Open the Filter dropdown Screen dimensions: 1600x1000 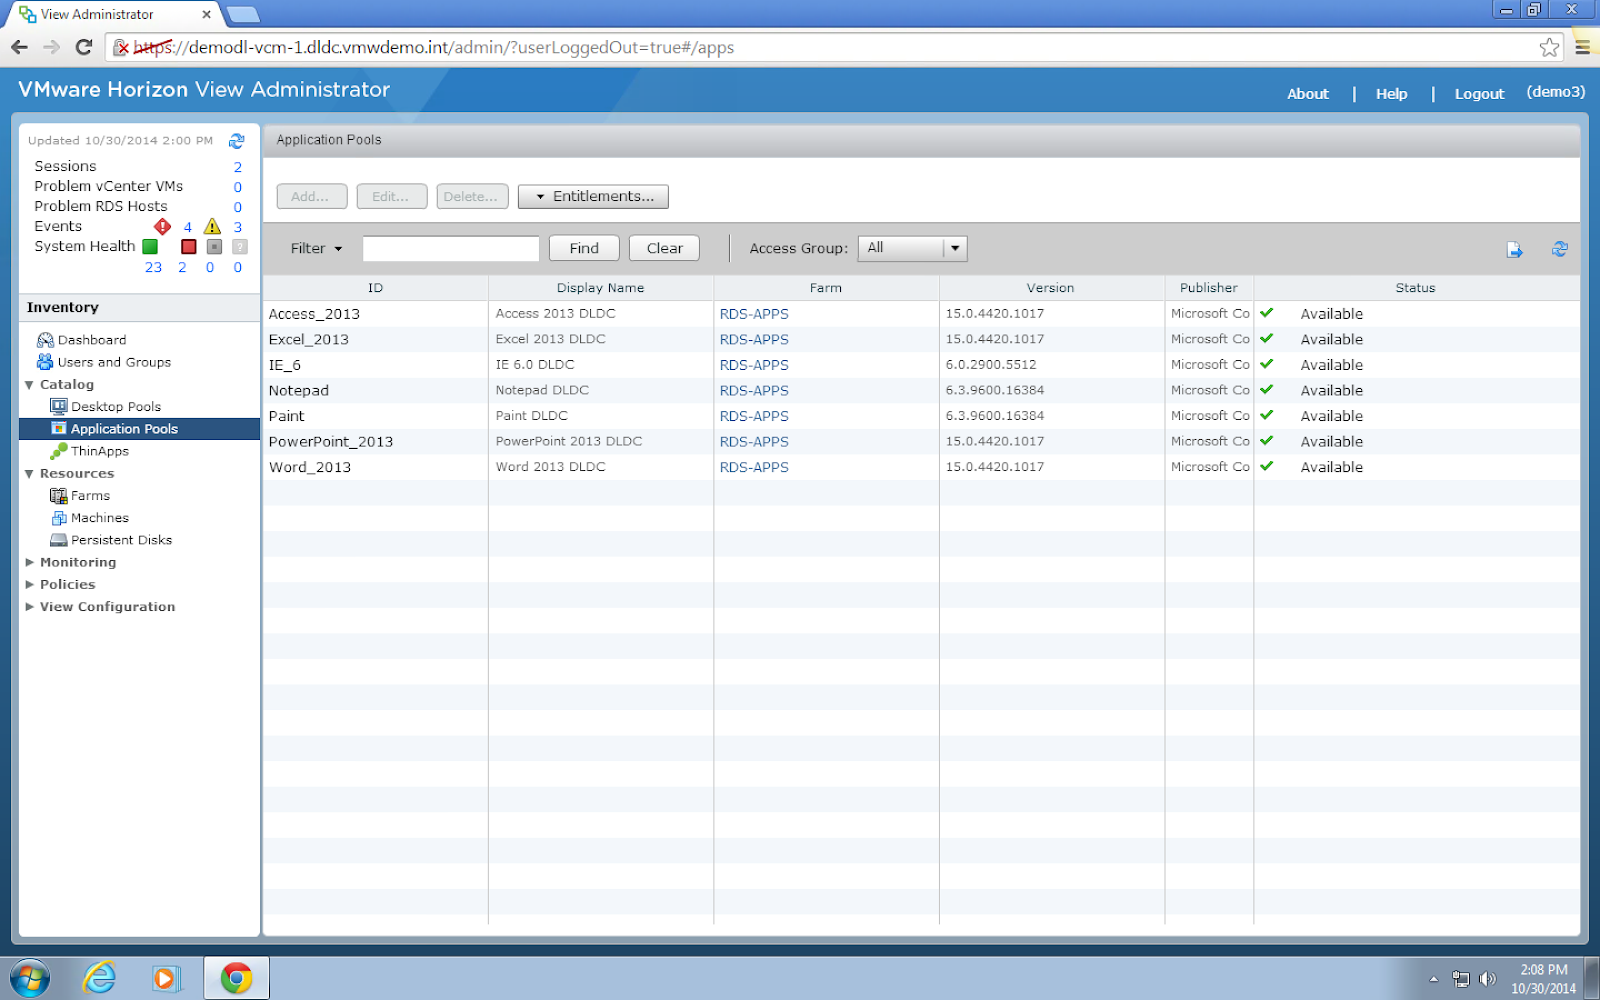[316, 249]
